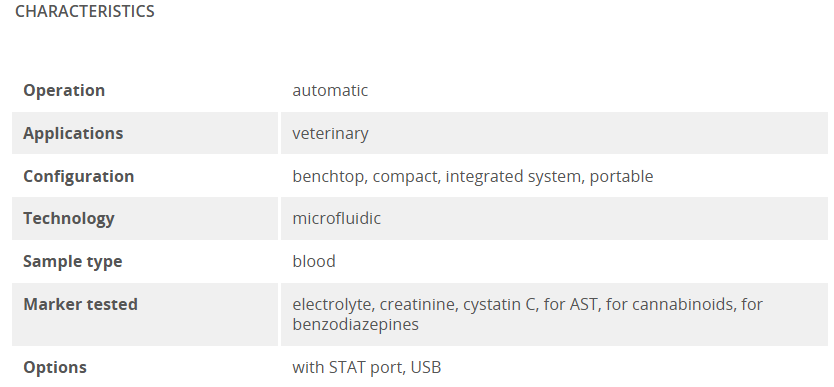This screenshot has width=834, height=387.
Task: Click 'benchtop' in the Configuration values
Action: point(328,176)
